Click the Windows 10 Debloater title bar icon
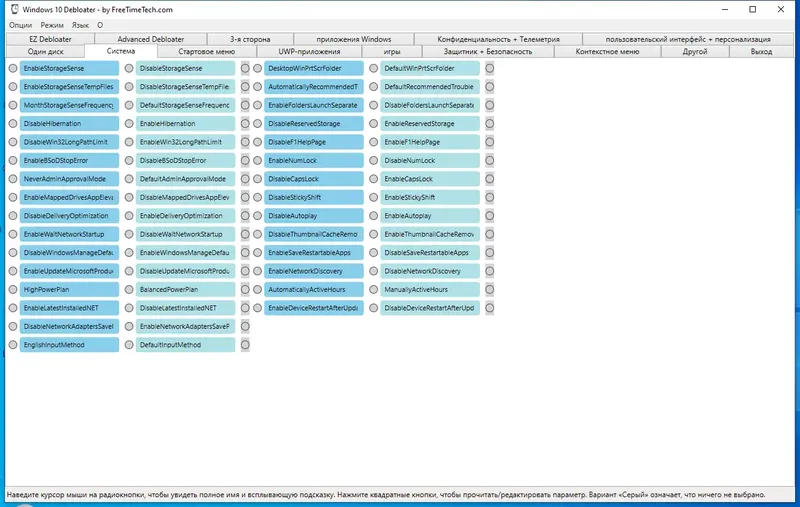Viewport: 800px width, 507px height. click(x=15, y=9)
